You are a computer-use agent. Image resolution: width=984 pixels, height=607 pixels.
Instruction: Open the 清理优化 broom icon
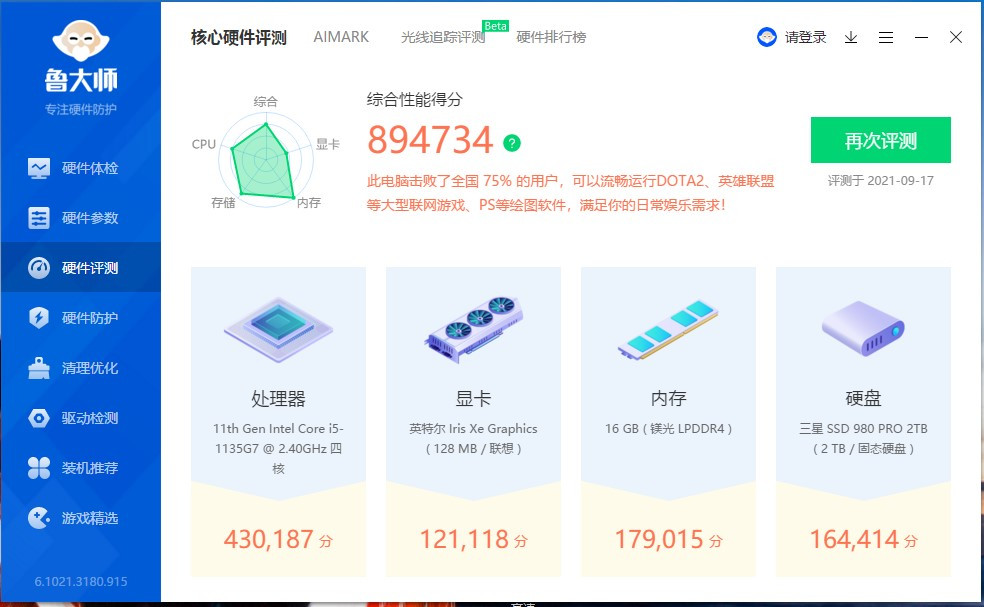[39, 368]
